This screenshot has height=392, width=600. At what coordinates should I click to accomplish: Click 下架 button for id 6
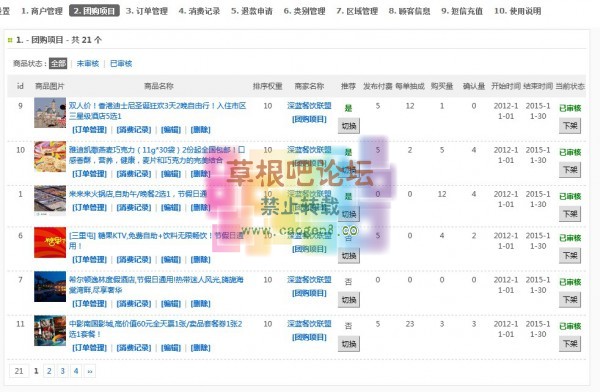(x=570, y=255)
